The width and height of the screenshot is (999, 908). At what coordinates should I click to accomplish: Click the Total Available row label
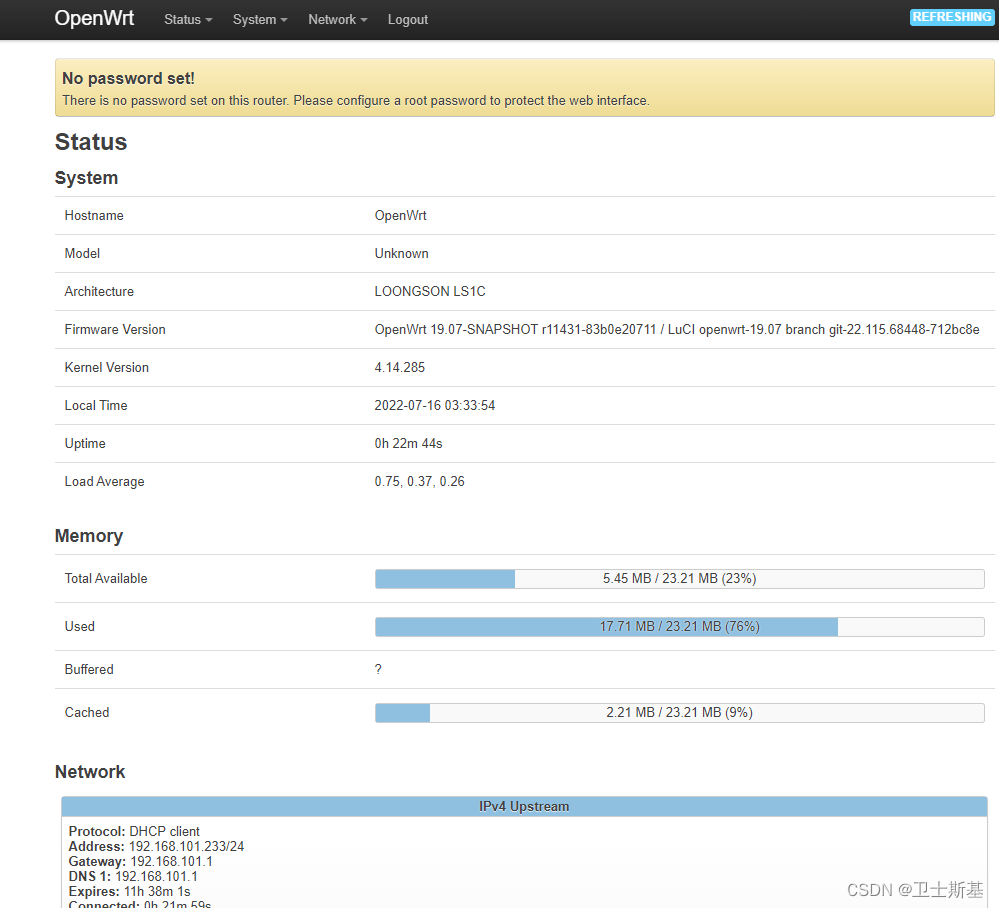click(106, 579)
